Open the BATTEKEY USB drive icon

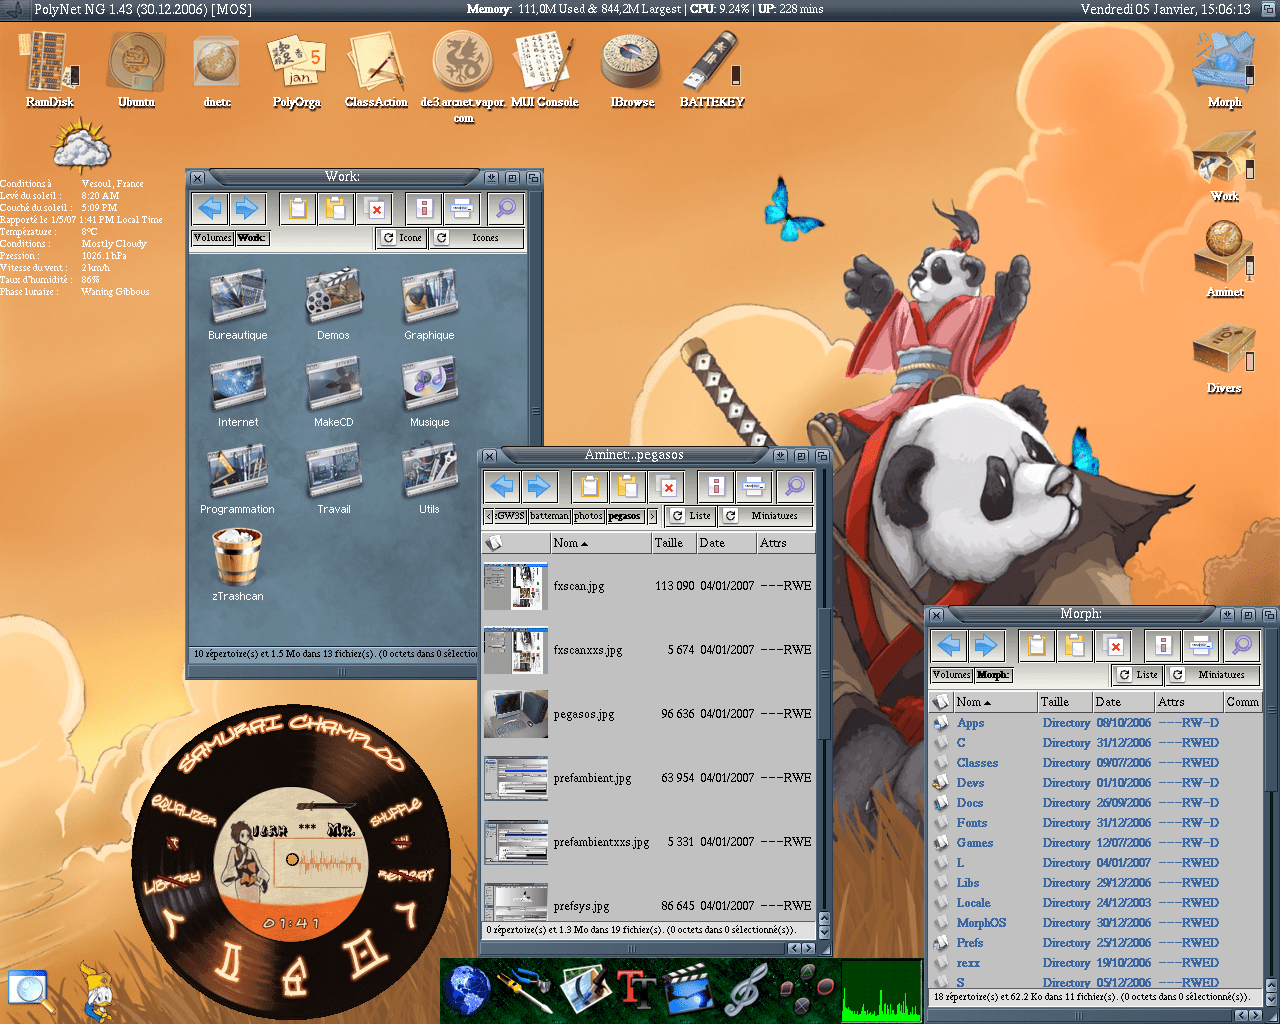pyautogui.click(x=712, y=62)
